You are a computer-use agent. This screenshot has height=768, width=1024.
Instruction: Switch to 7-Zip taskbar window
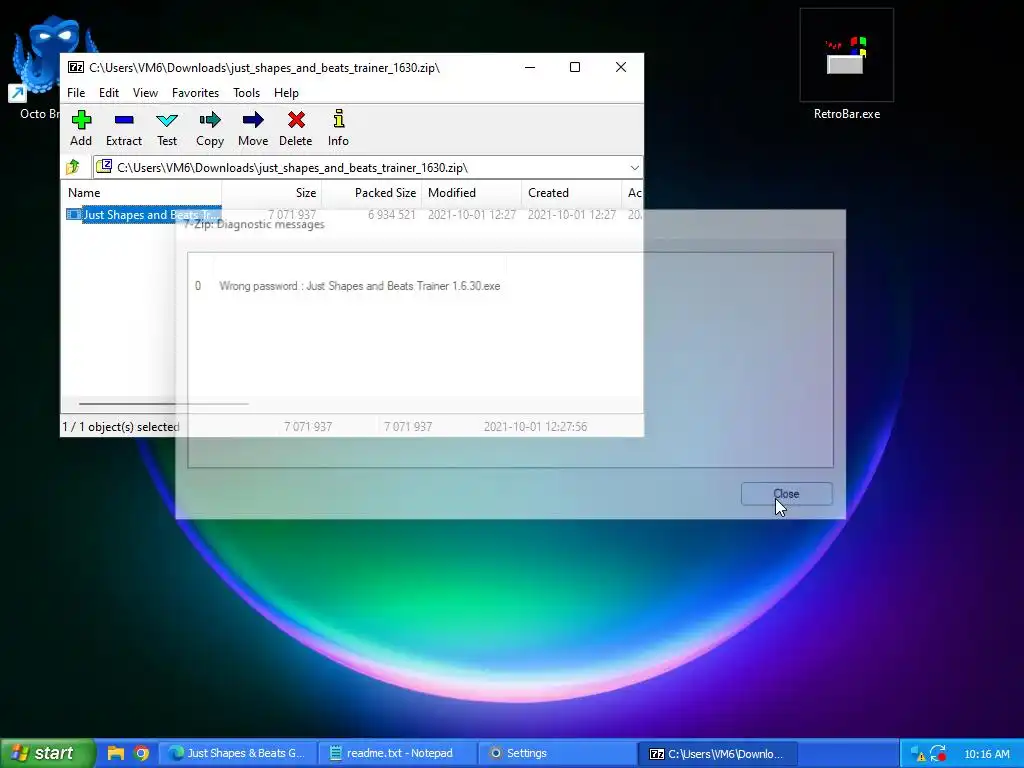717,753
